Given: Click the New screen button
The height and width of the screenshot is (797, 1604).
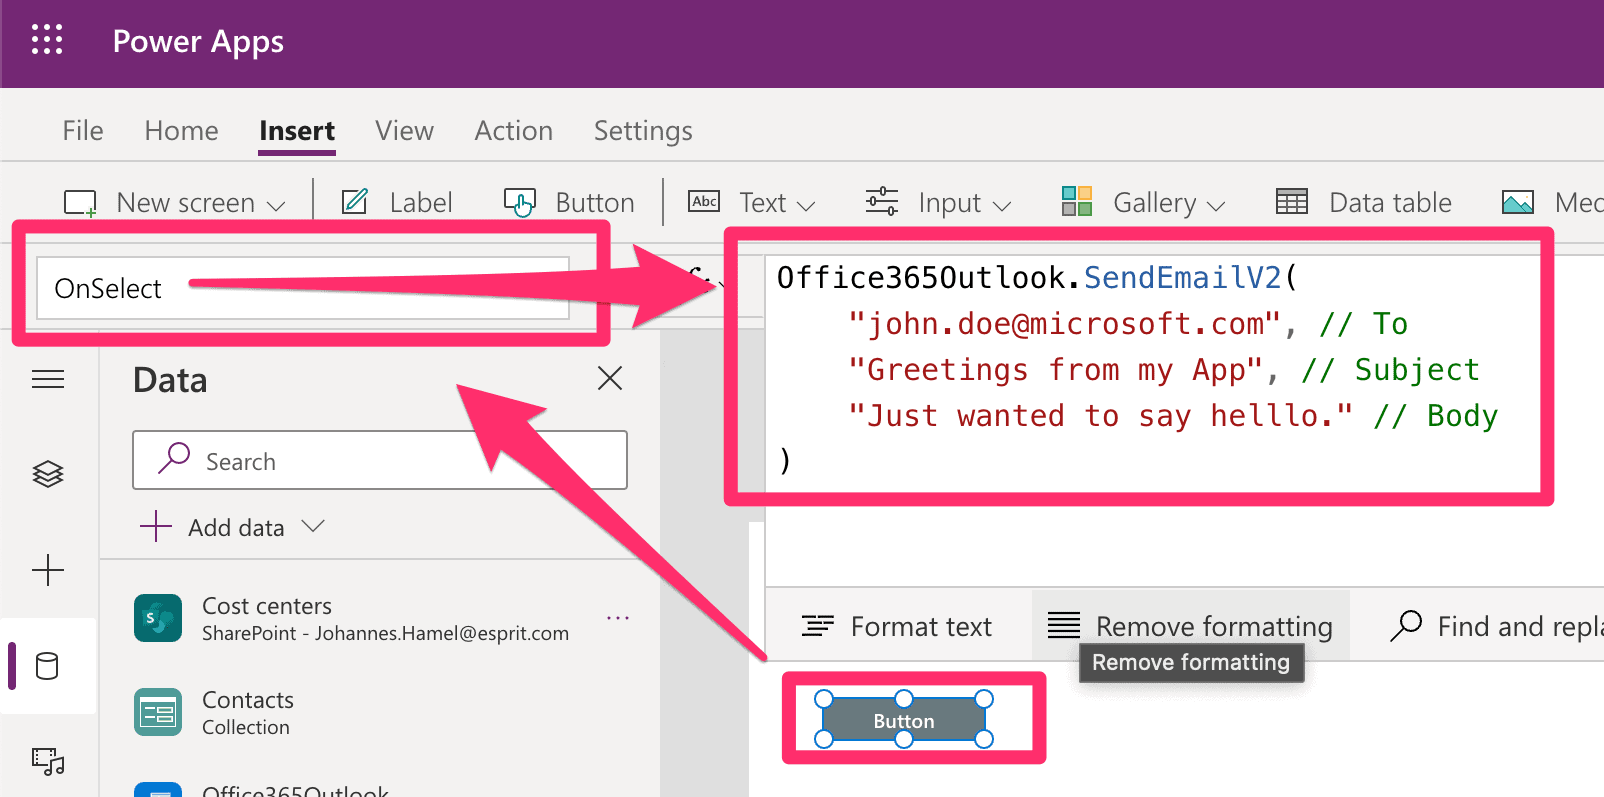Looking at the screenshot, I should [x=174, y=203].
